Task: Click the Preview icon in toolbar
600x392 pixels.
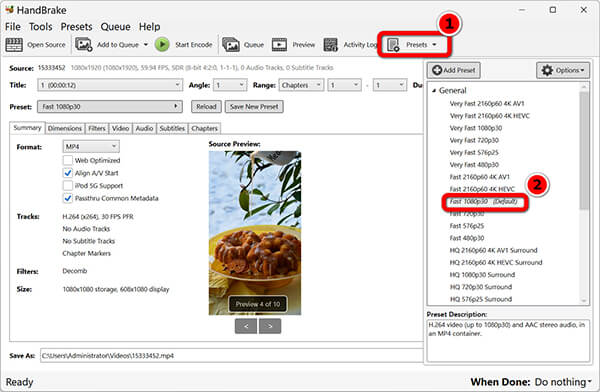Action: 279,45
